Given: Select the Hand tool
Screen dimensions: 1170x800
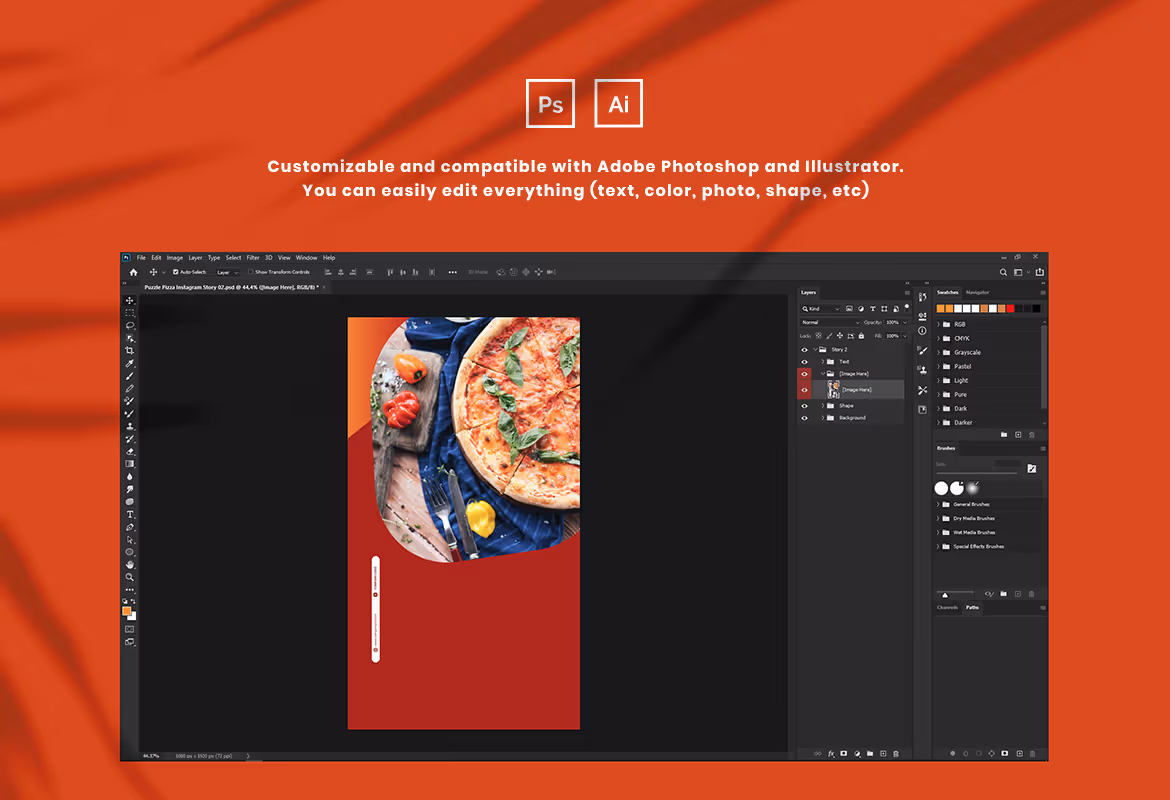Looking at the screenshot, I should 130,564.
